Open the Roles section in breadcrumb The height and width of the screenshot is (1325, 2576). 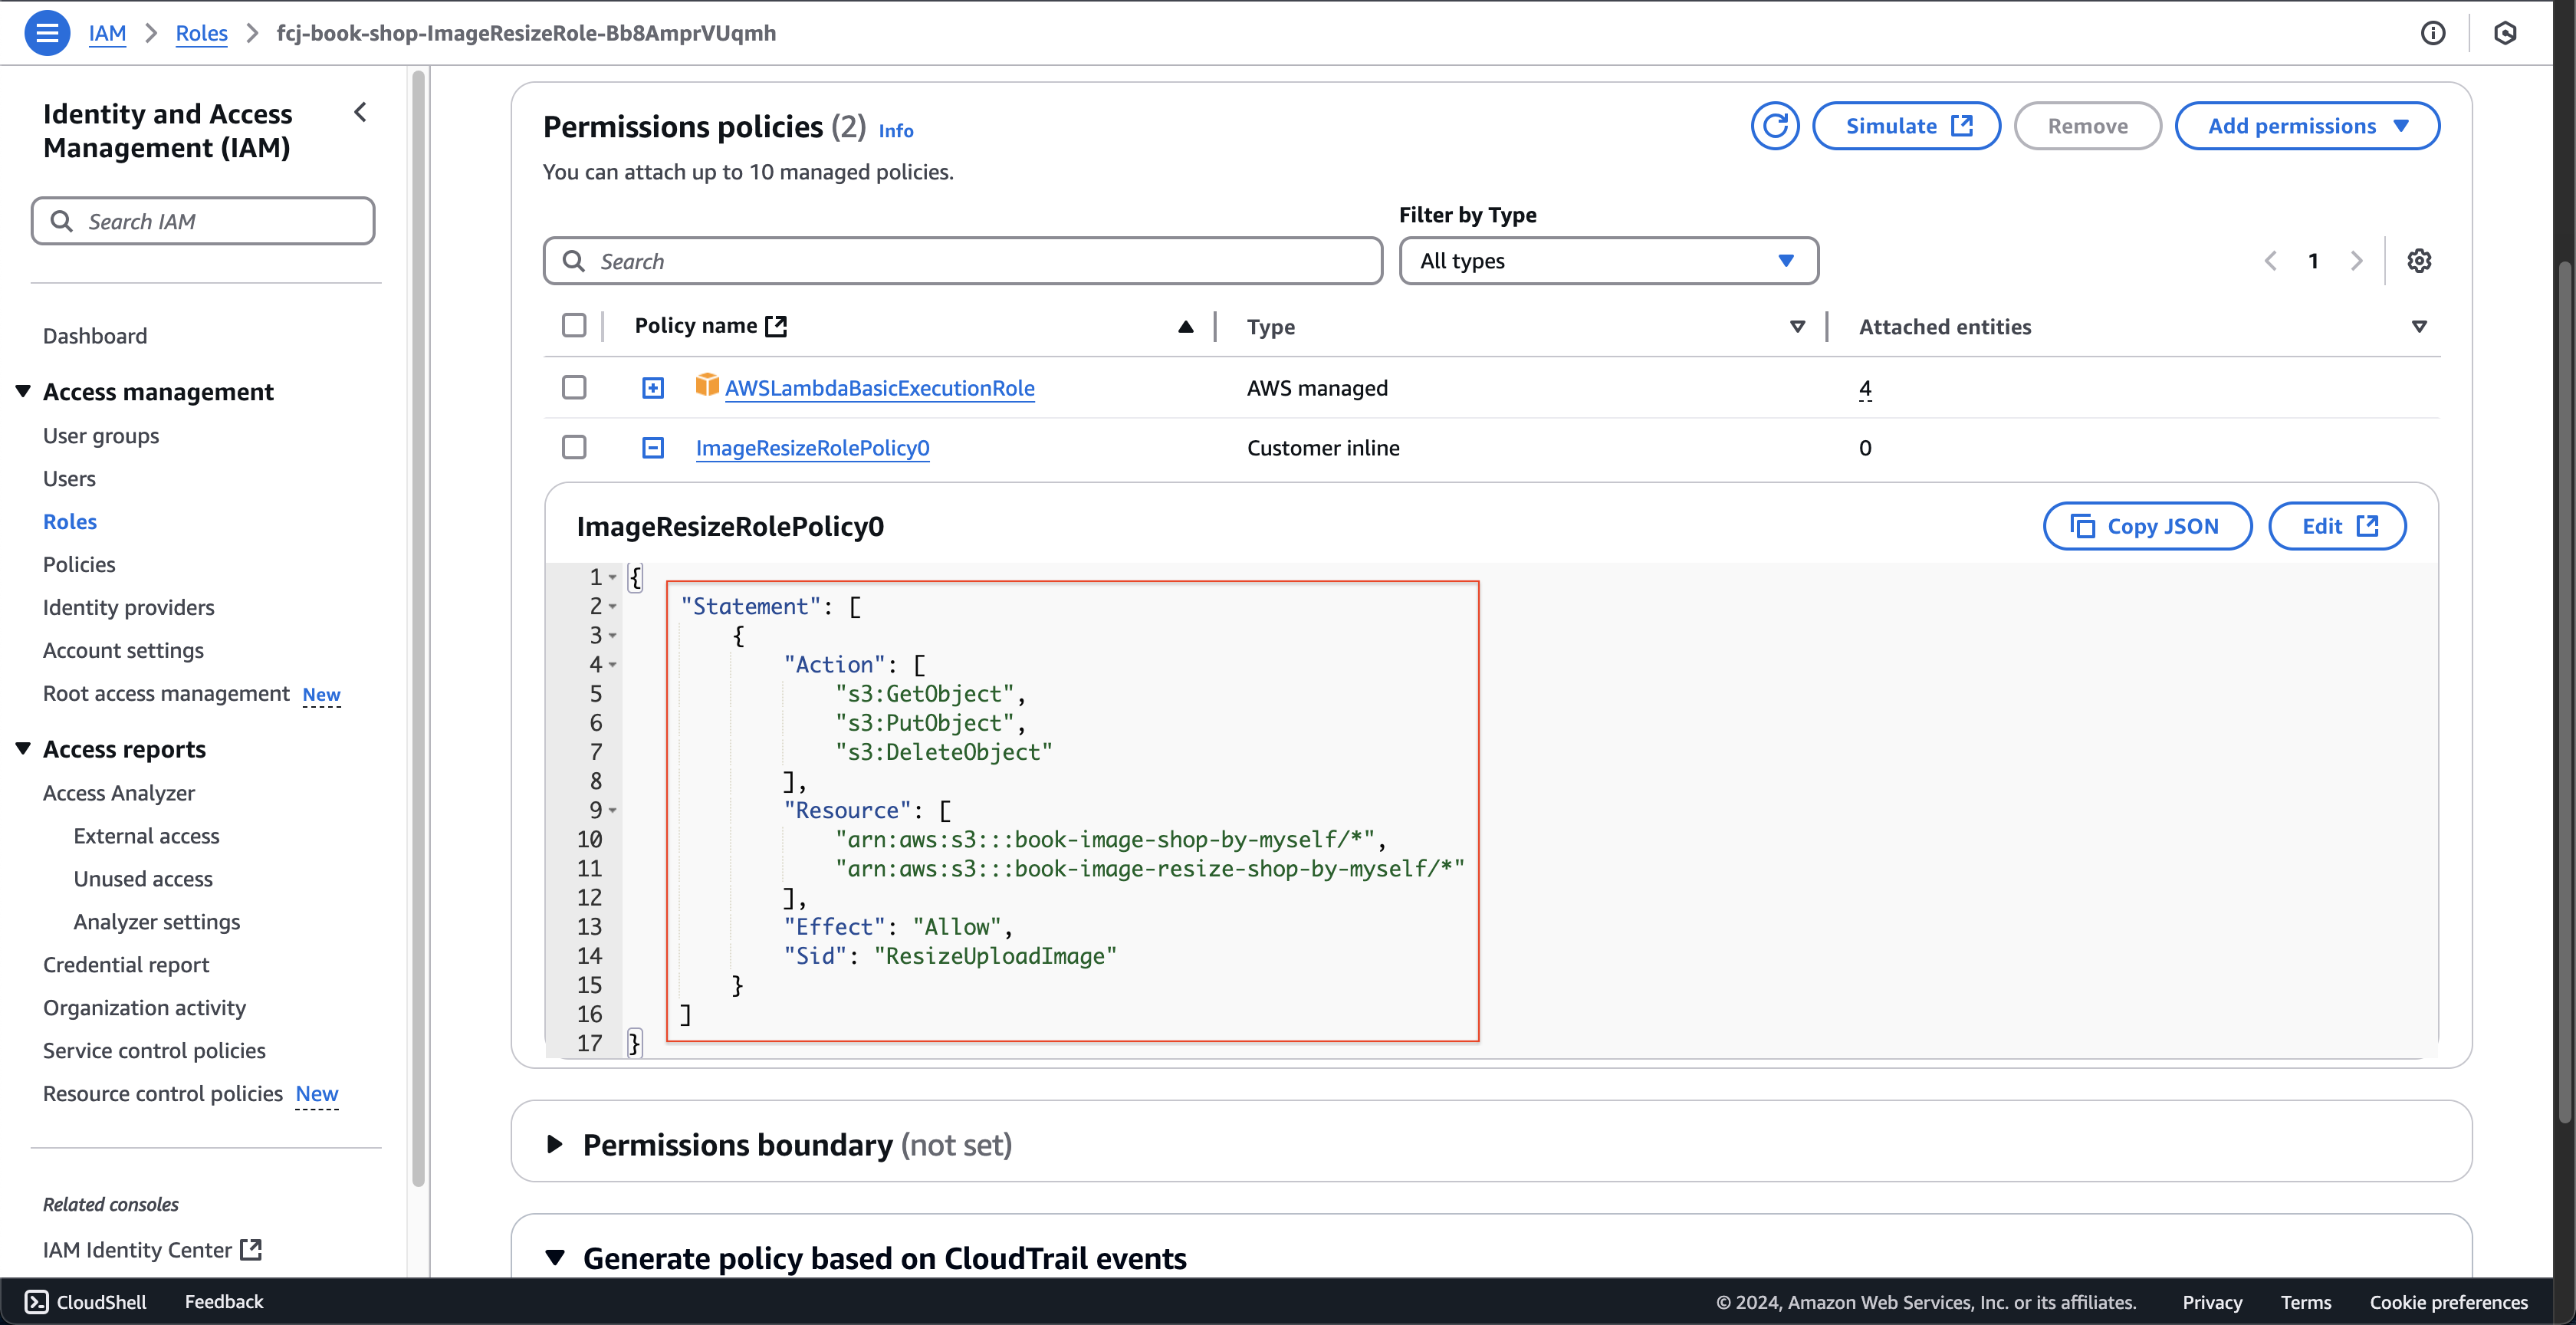[x=201, y=32]
